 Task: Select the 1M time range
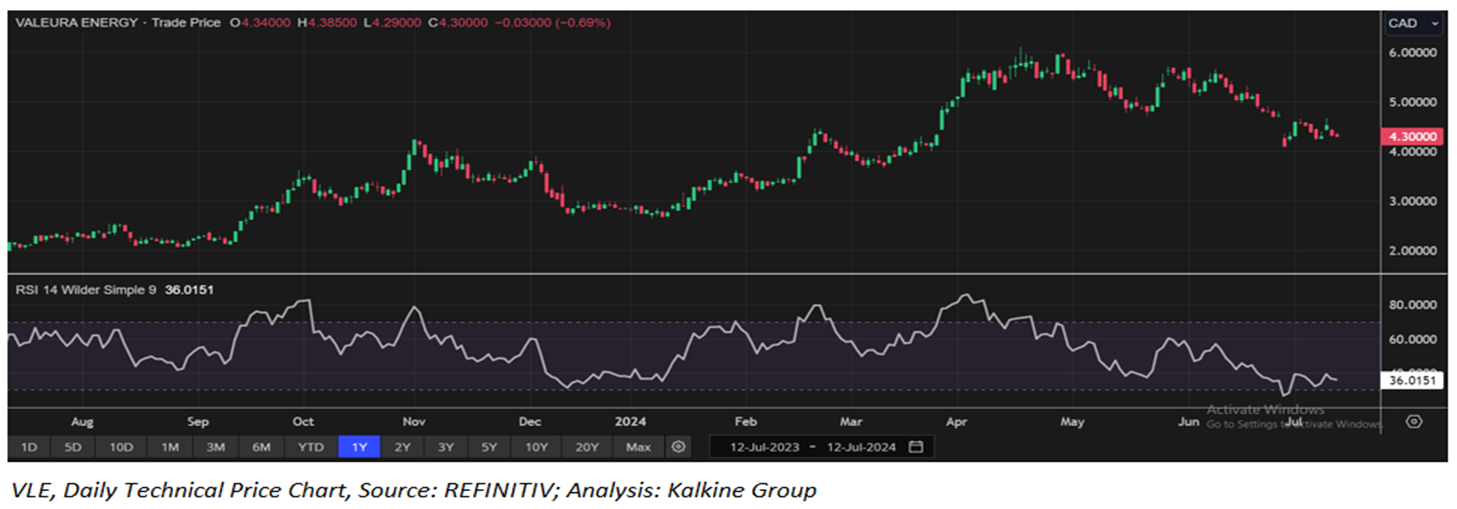170,447
